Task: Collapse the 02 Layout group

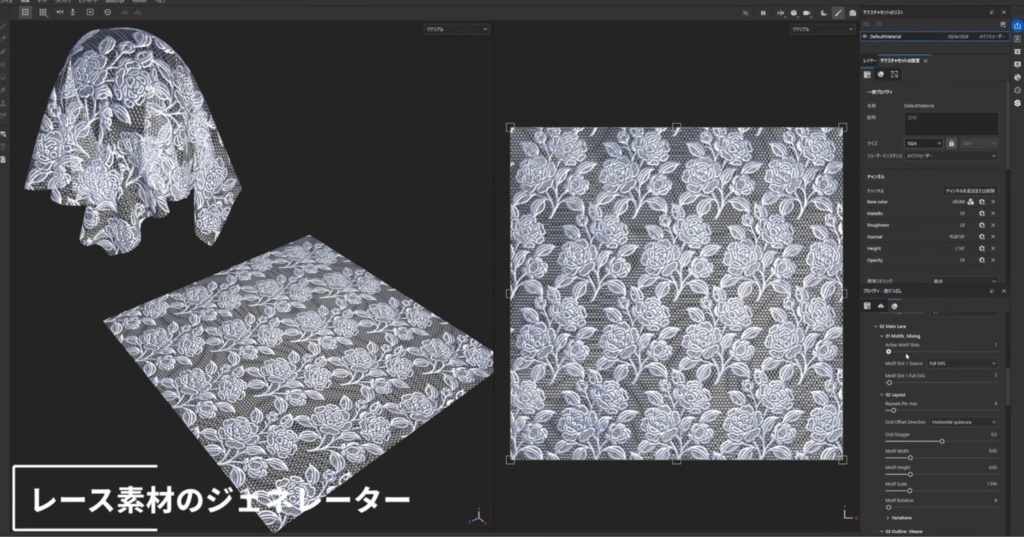Action: pos(882,395)
